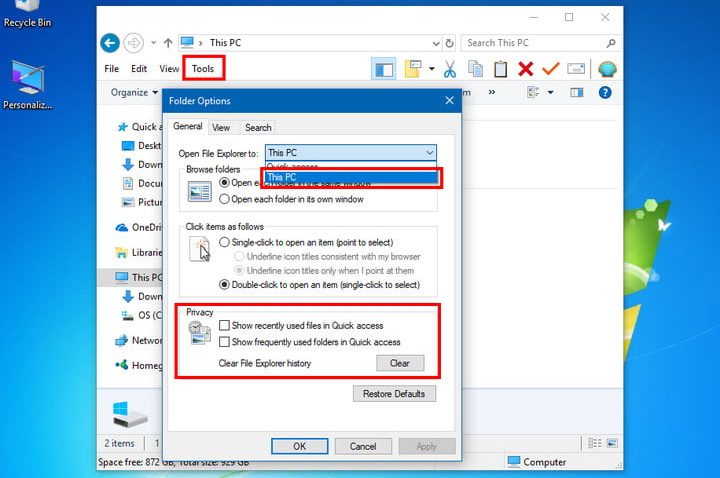Open the Recycle Bin desktop icon
720x478 pixels.
click(27, 12)
